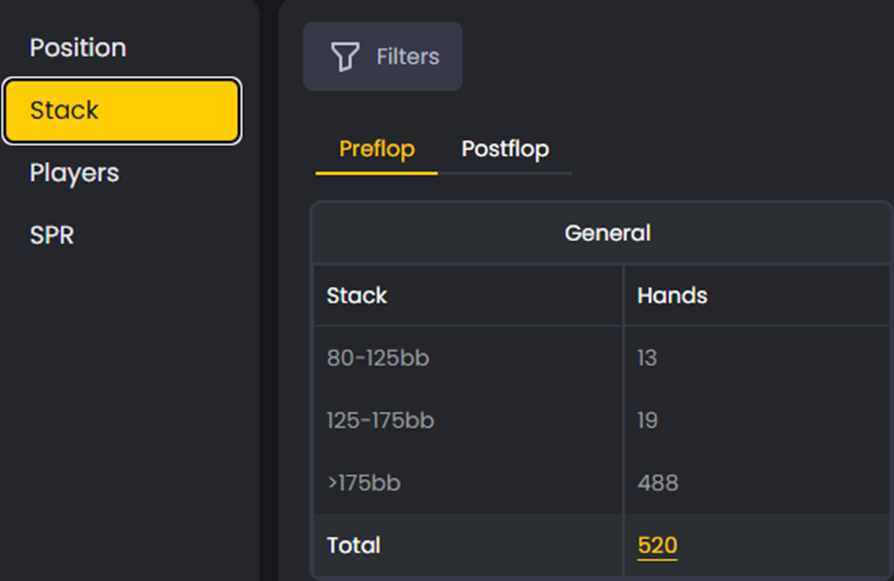Switch to the Postflop tab
The width and height of the screenshot is (894, 581).
pyautogui.click(x=505, y=148)
